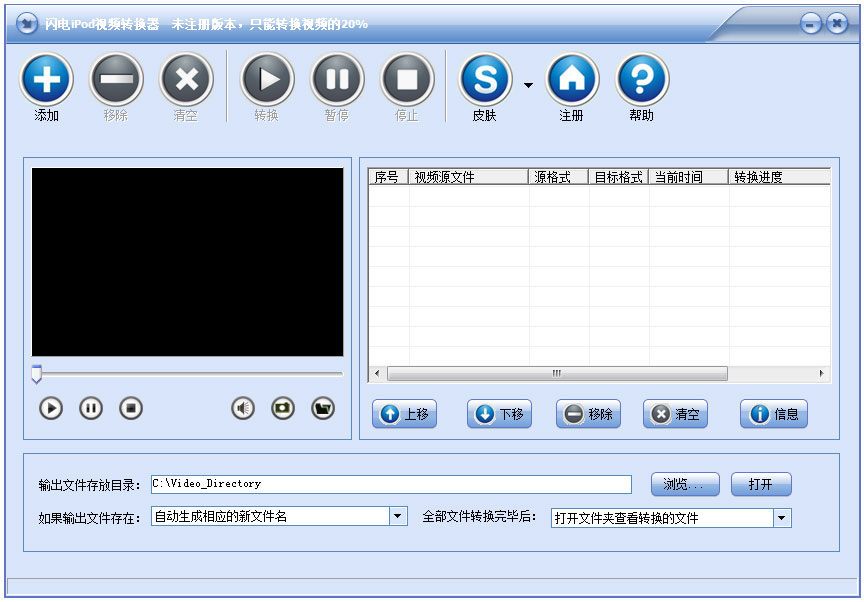This screenshot has width=864, height=602.
Task: Open the 全部文件转换完毕后 dropdown
Action: (x=781, y=517)
